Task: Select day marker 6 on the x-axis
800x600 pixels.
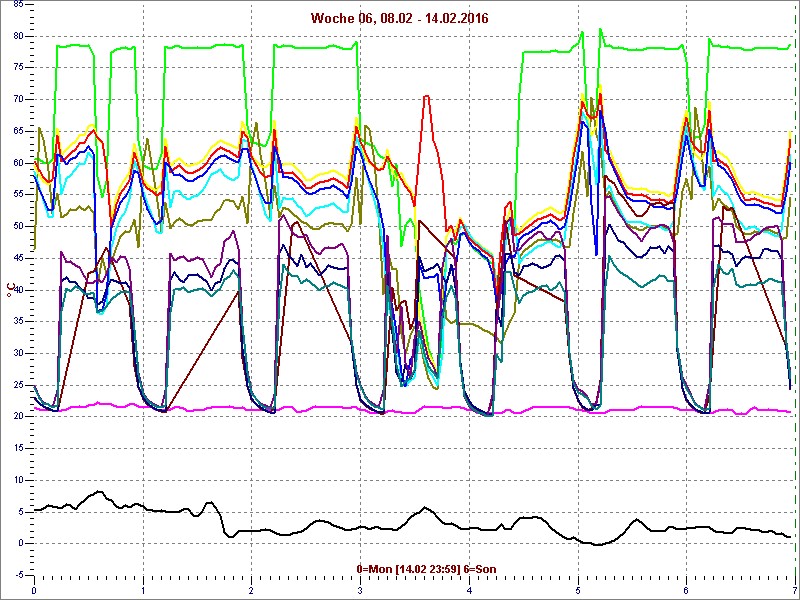Action: pyautogui.click(x=686, y=590)
